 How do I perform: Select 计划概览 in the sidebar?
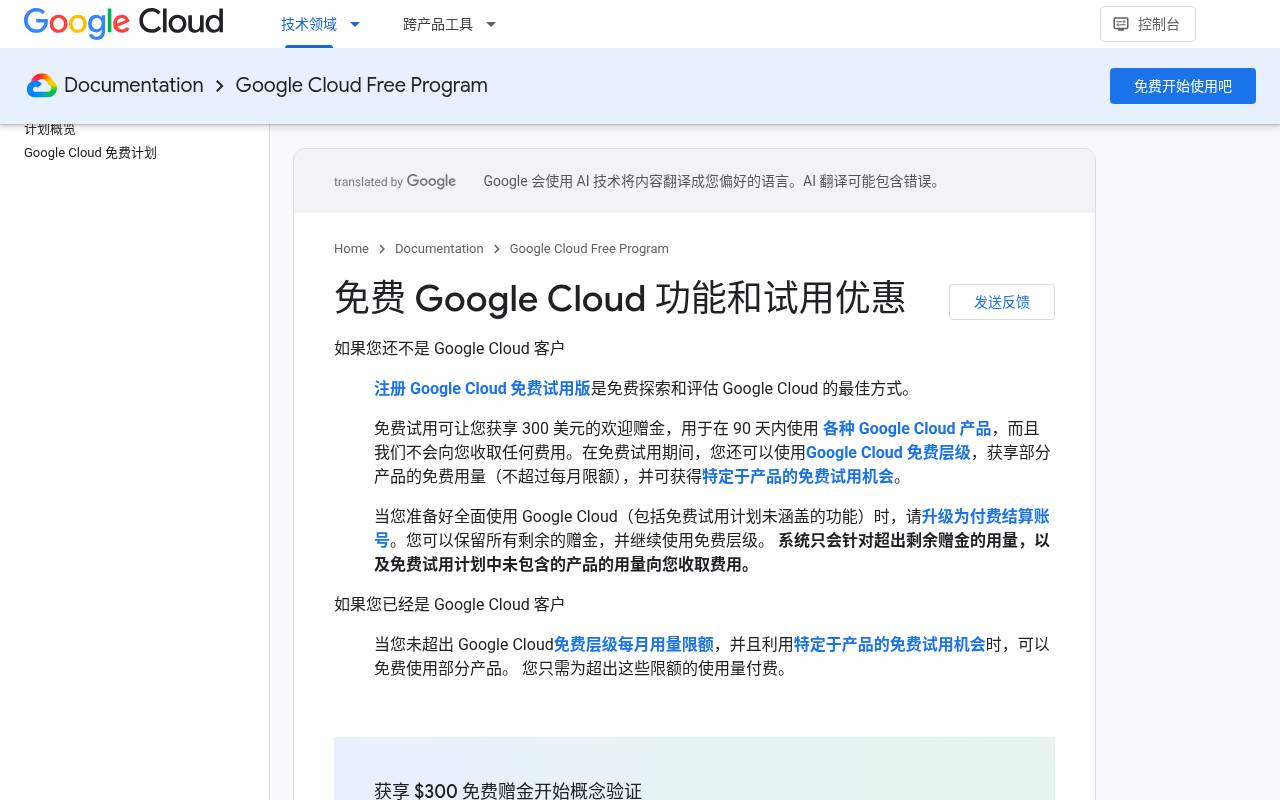(x=50, y=129)
